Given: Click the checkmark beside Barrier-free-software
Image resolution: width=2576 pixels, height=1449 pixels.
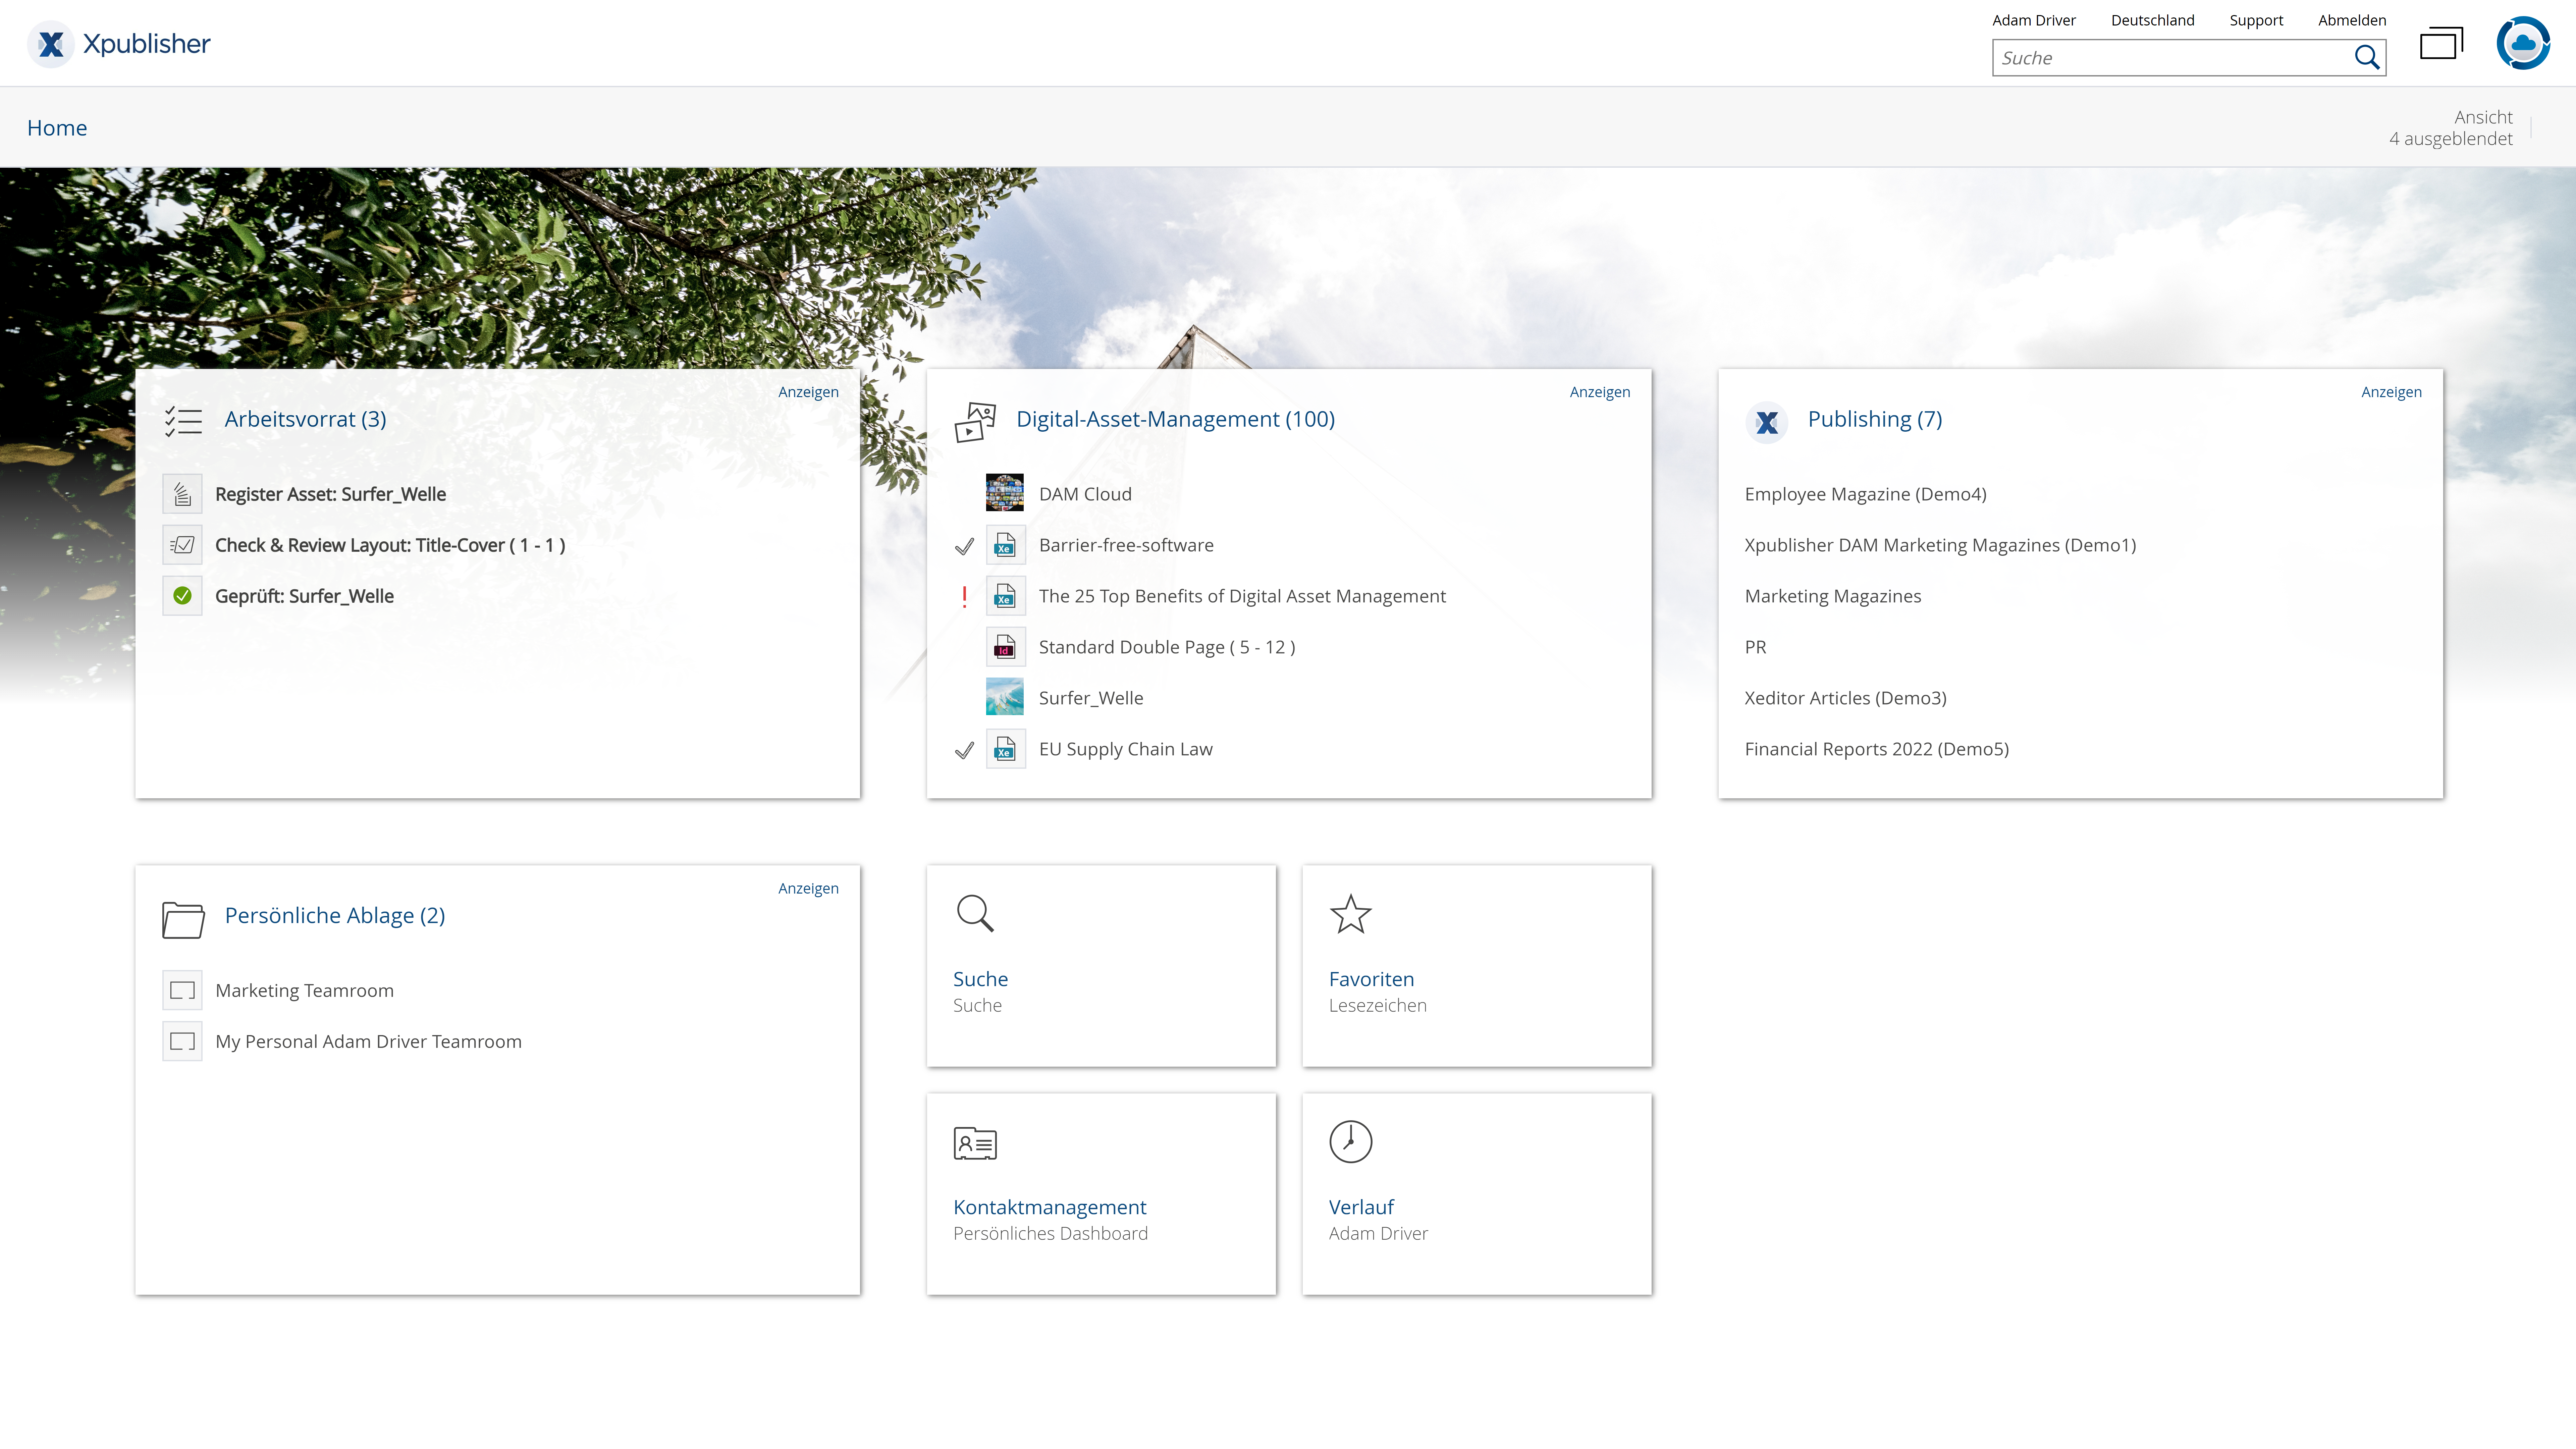Looking at the screenshot, I should pos(964,546).
